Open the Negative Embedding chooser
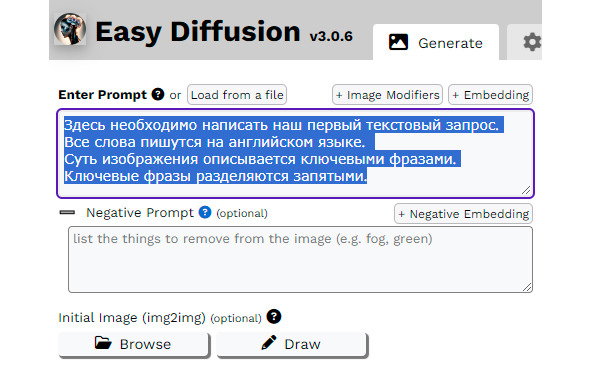 click(463, 214)
